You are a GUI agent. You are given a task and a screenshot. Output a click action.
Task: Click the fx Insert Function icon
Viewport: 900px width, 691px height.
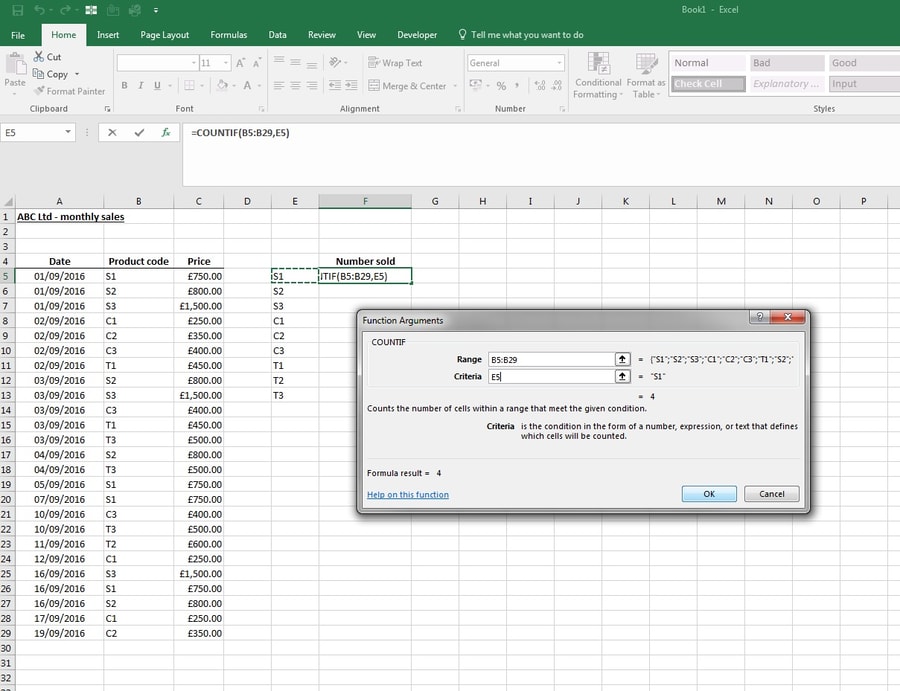coord(166,133)
